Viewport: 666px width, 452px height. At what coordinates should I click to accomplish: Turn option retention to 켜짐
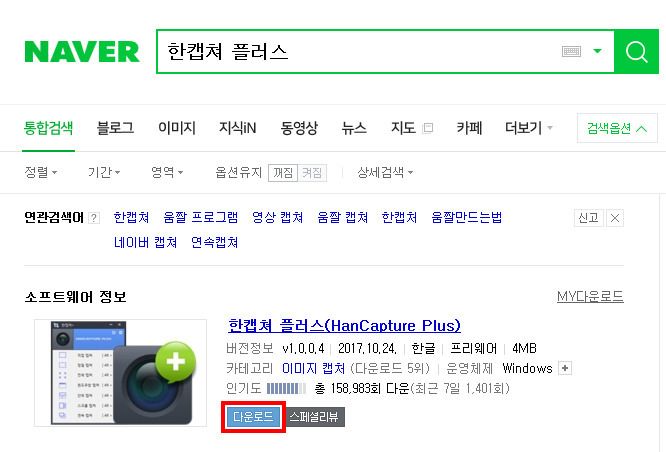[312, 172]
